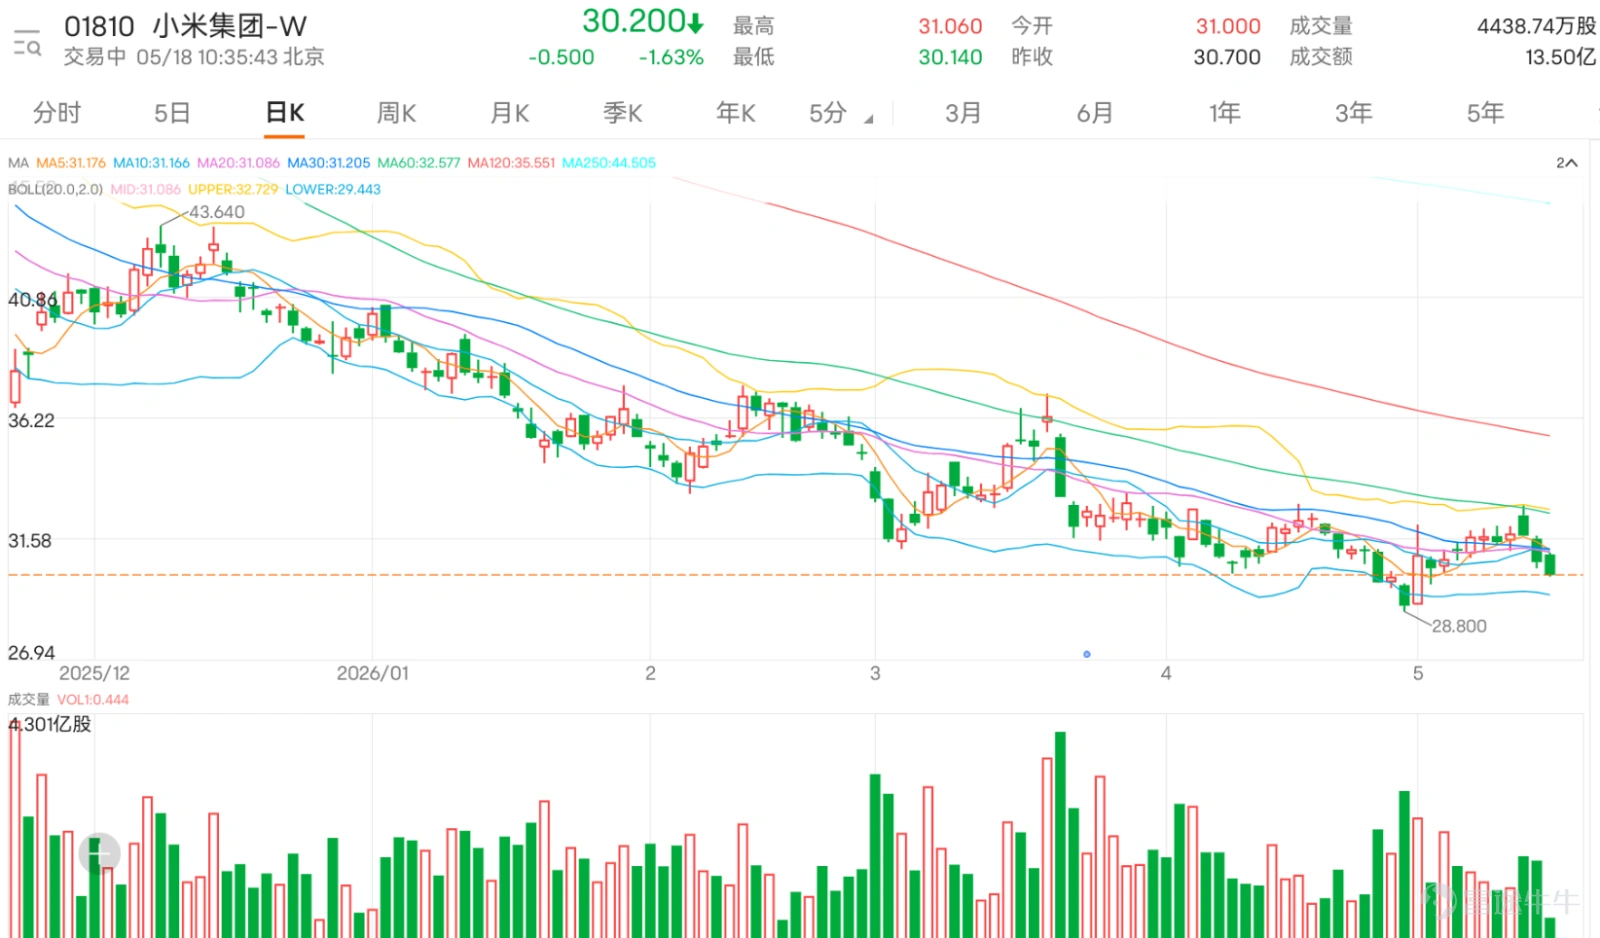
Task: Click the 成交量 VOL1:0.444 label
Action: coord(69,699)
